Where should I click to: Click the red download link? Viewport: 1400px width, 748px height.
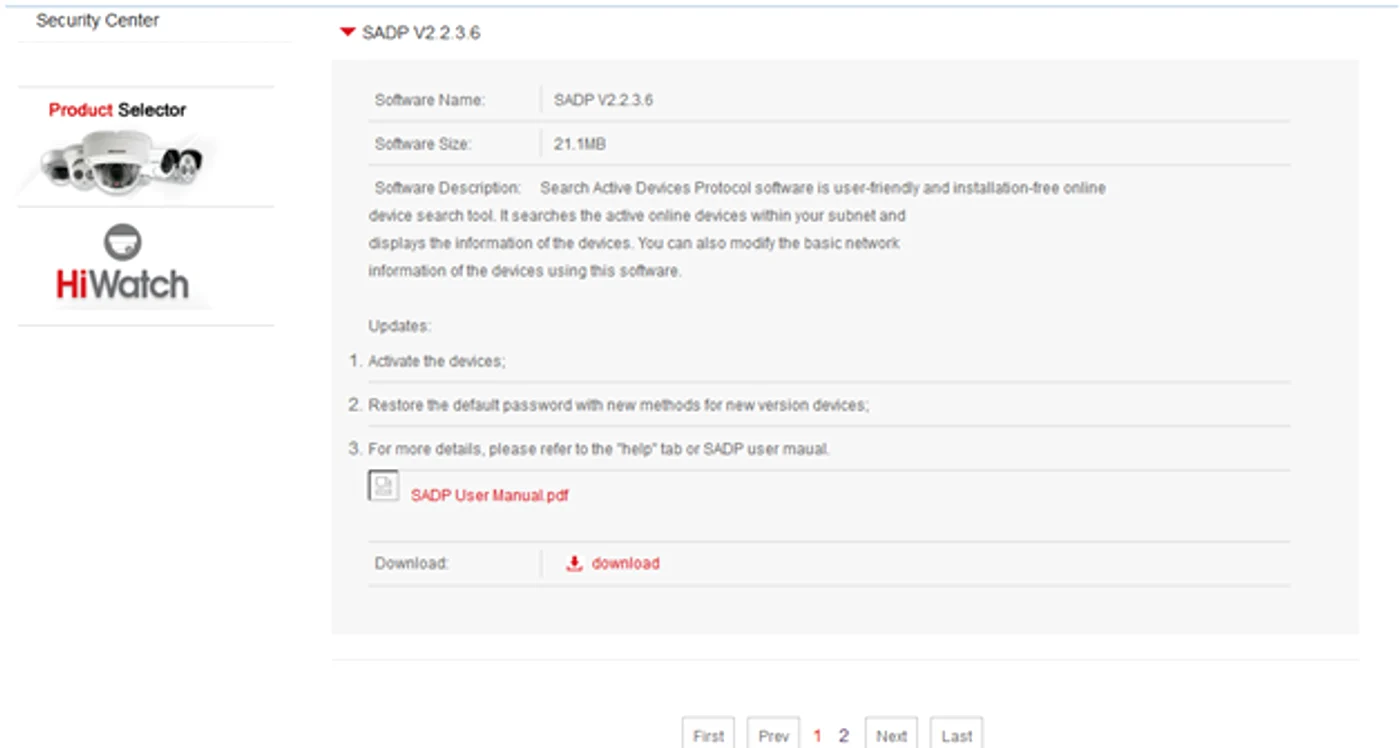pos(625,563)
